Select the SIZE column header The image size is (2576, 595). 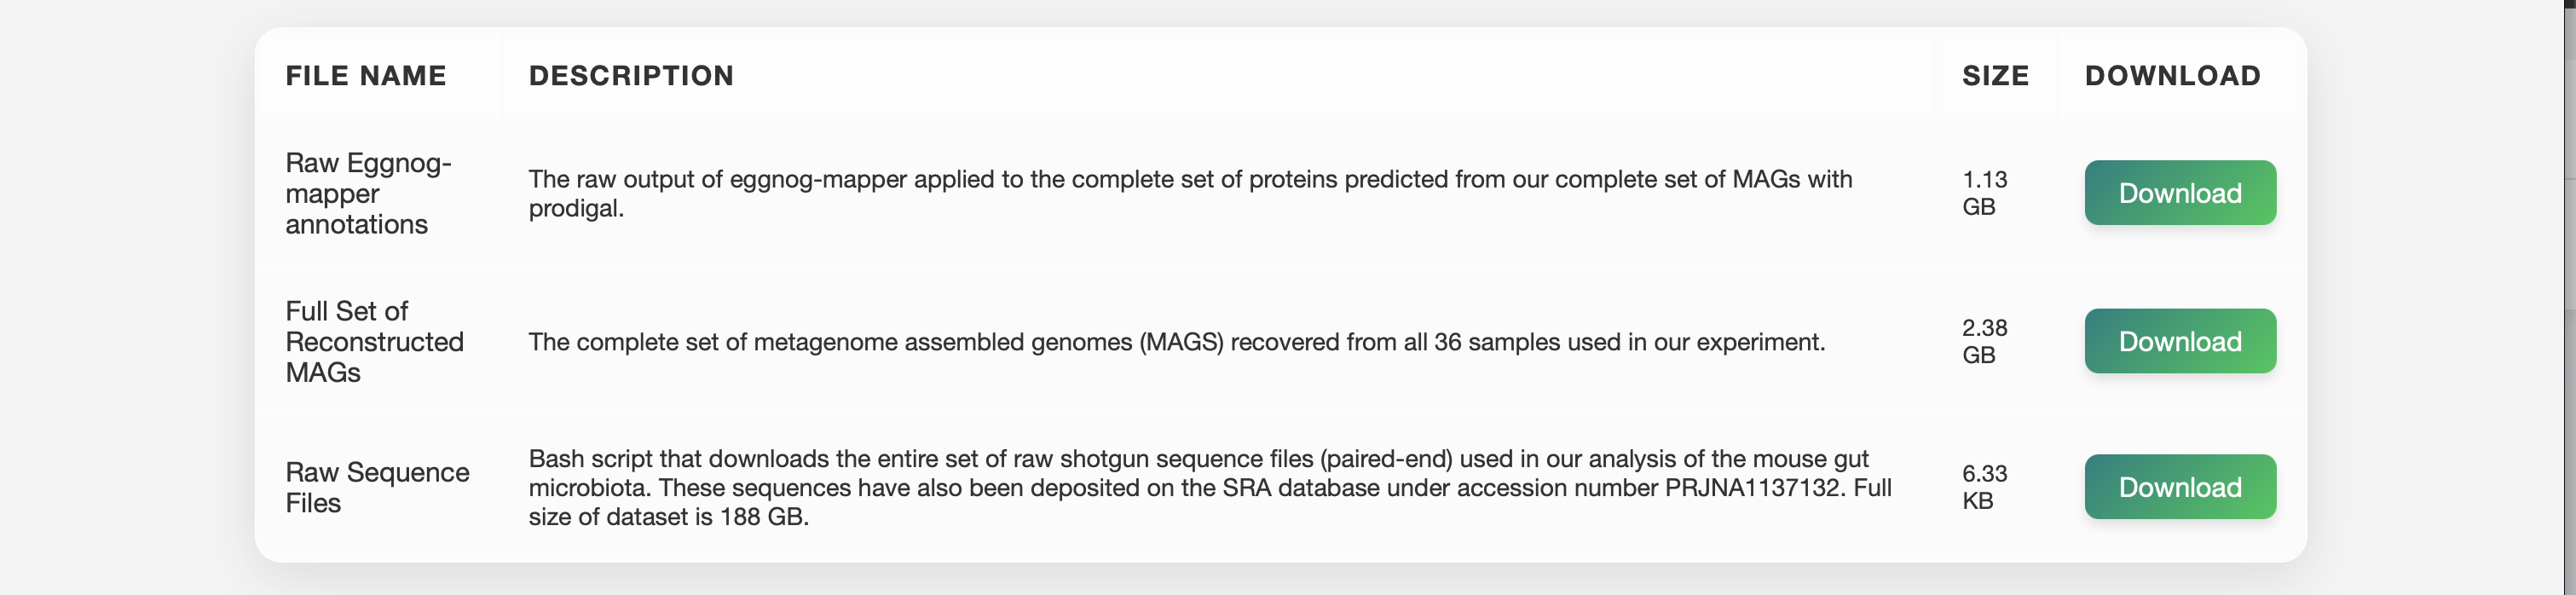click(x=1994, y=76)
